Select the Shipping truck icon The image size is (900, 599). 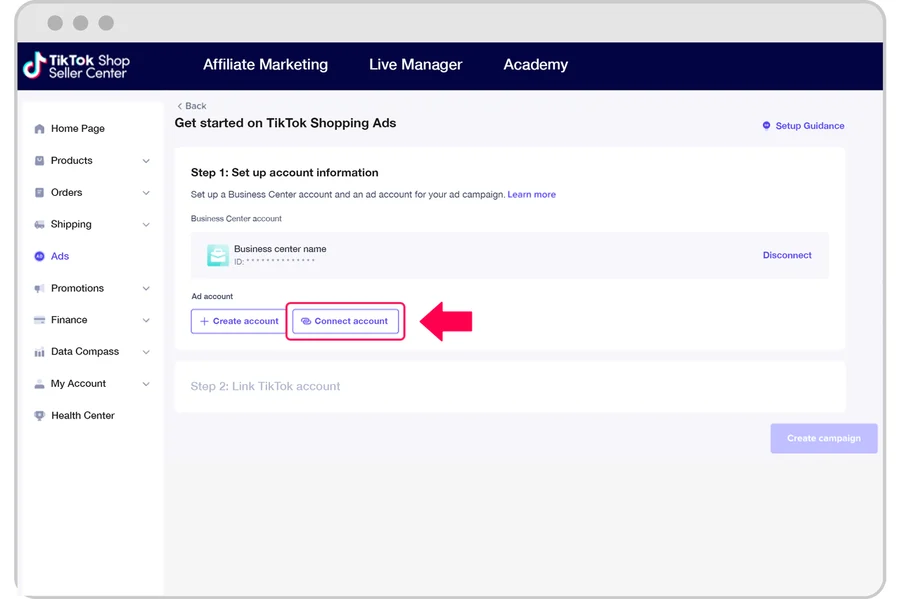tap(38, 224)
